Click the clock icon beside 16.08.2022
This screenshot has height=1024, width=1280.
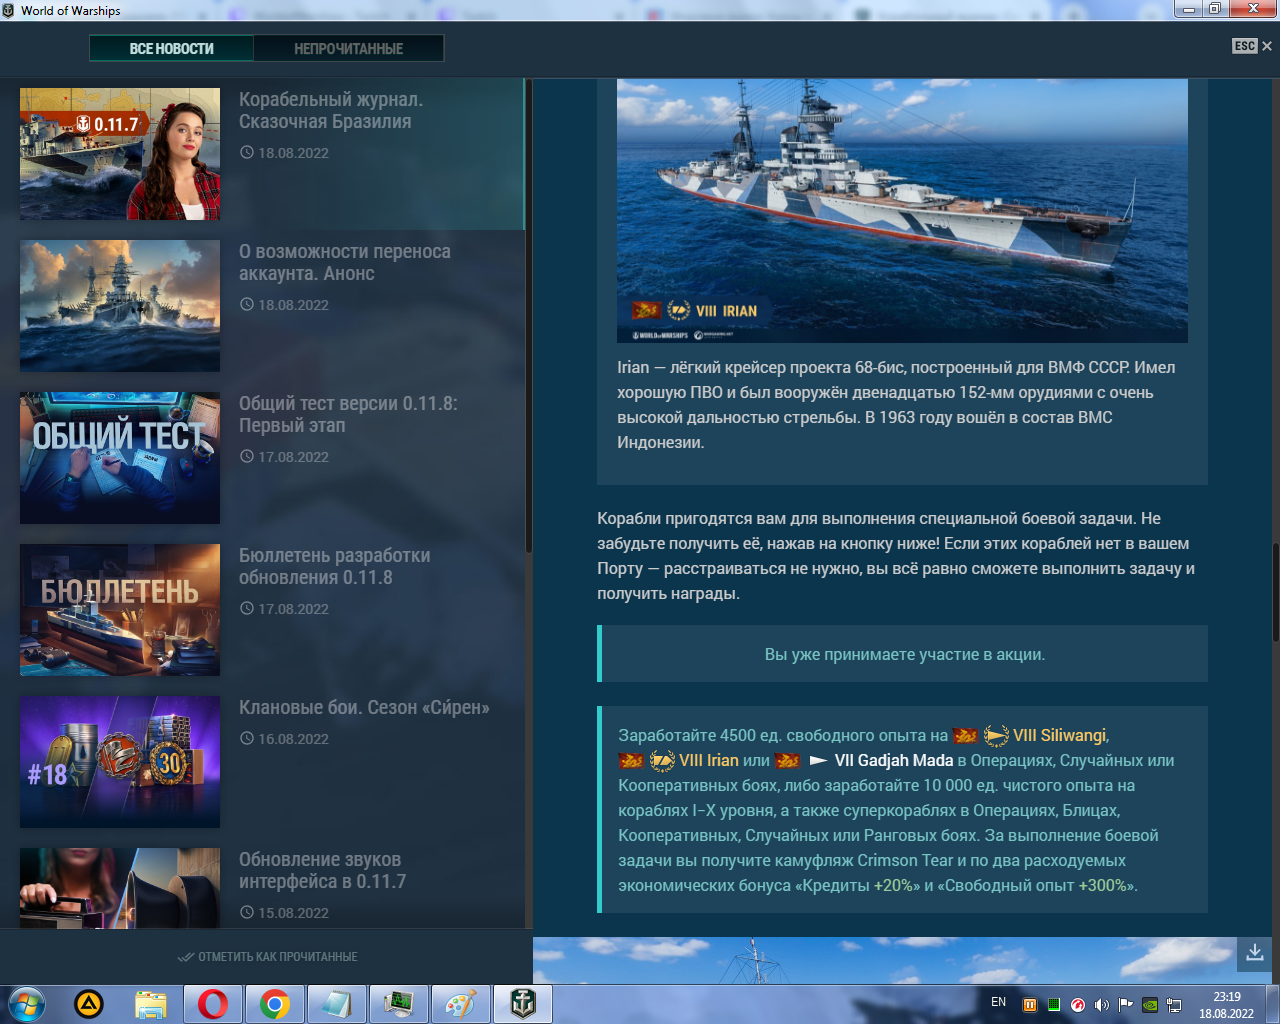(246, 738)
